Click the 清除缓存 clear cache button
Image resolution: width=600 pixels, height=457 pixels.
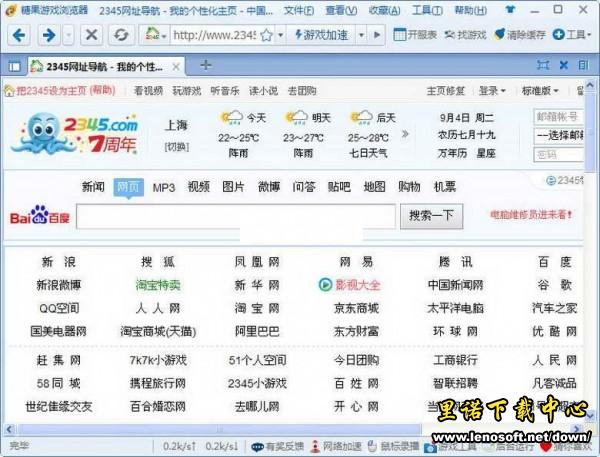coord(520,35)
